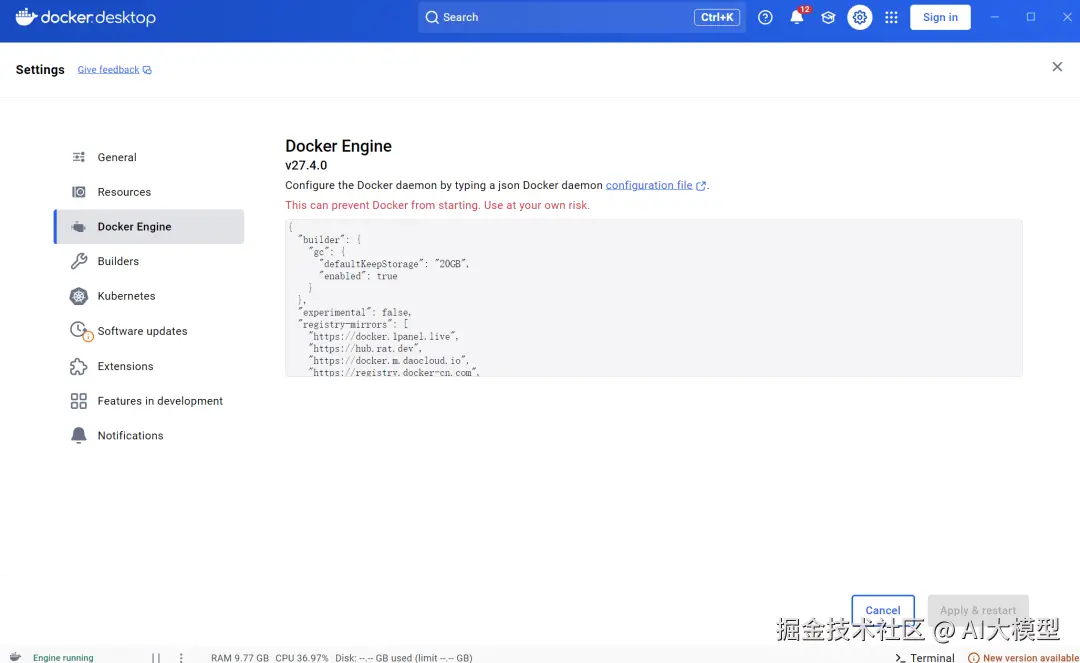
Task: Open notifications bell with 12 badge
Action: pos(797,17)
